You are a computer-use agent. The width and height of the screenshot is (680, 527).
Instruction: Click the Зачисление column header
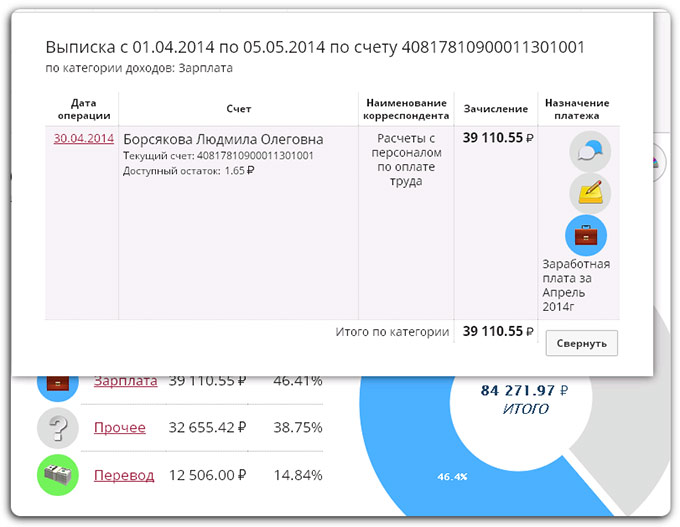496,109
